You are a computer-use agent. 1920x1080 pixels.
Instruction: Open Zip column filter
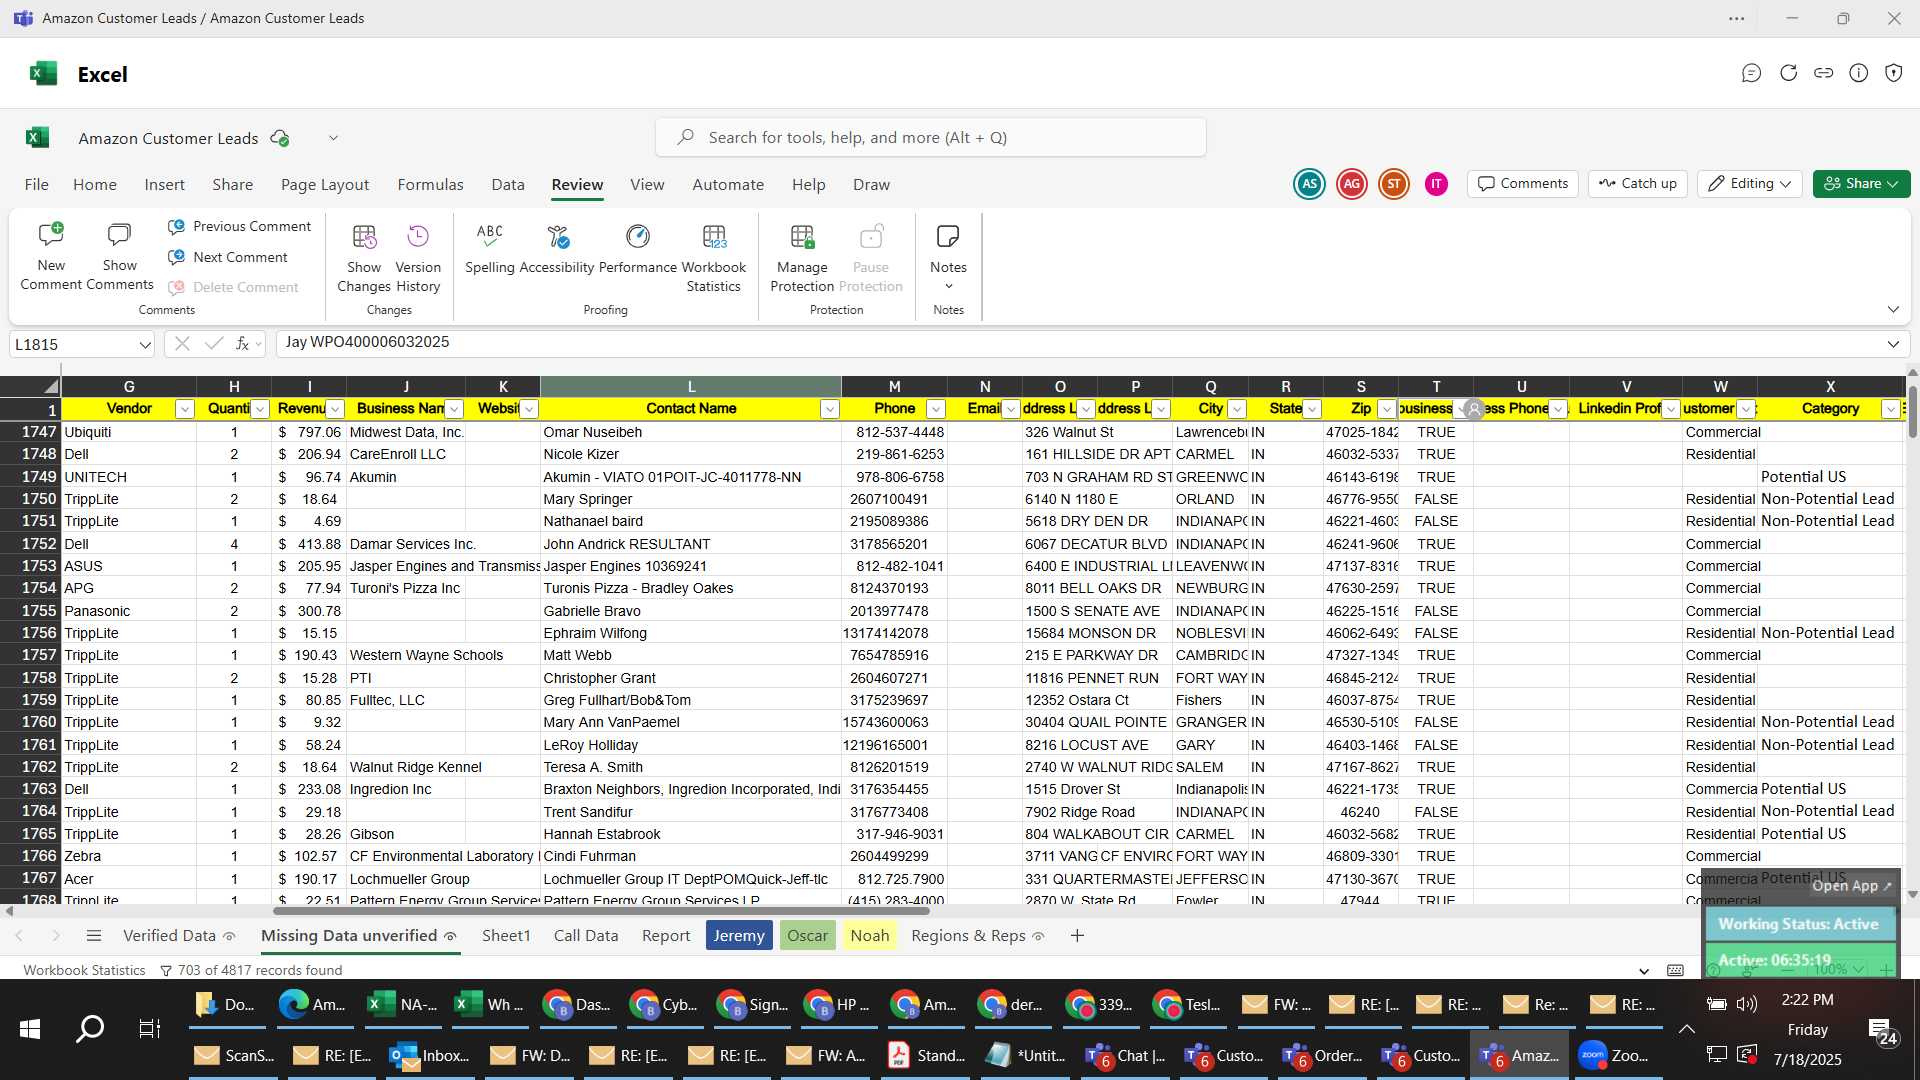tap(1387, 409)
